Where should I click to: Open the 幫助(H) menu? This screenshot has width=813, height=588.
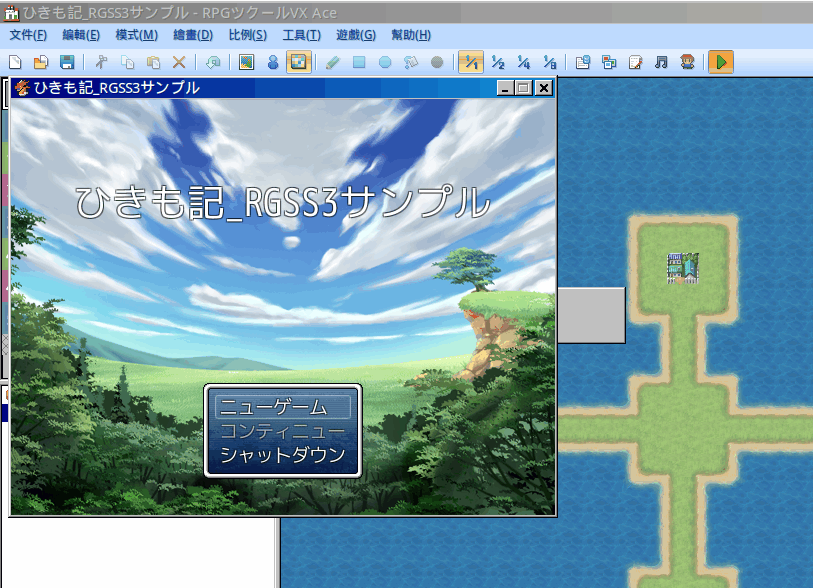411,35
